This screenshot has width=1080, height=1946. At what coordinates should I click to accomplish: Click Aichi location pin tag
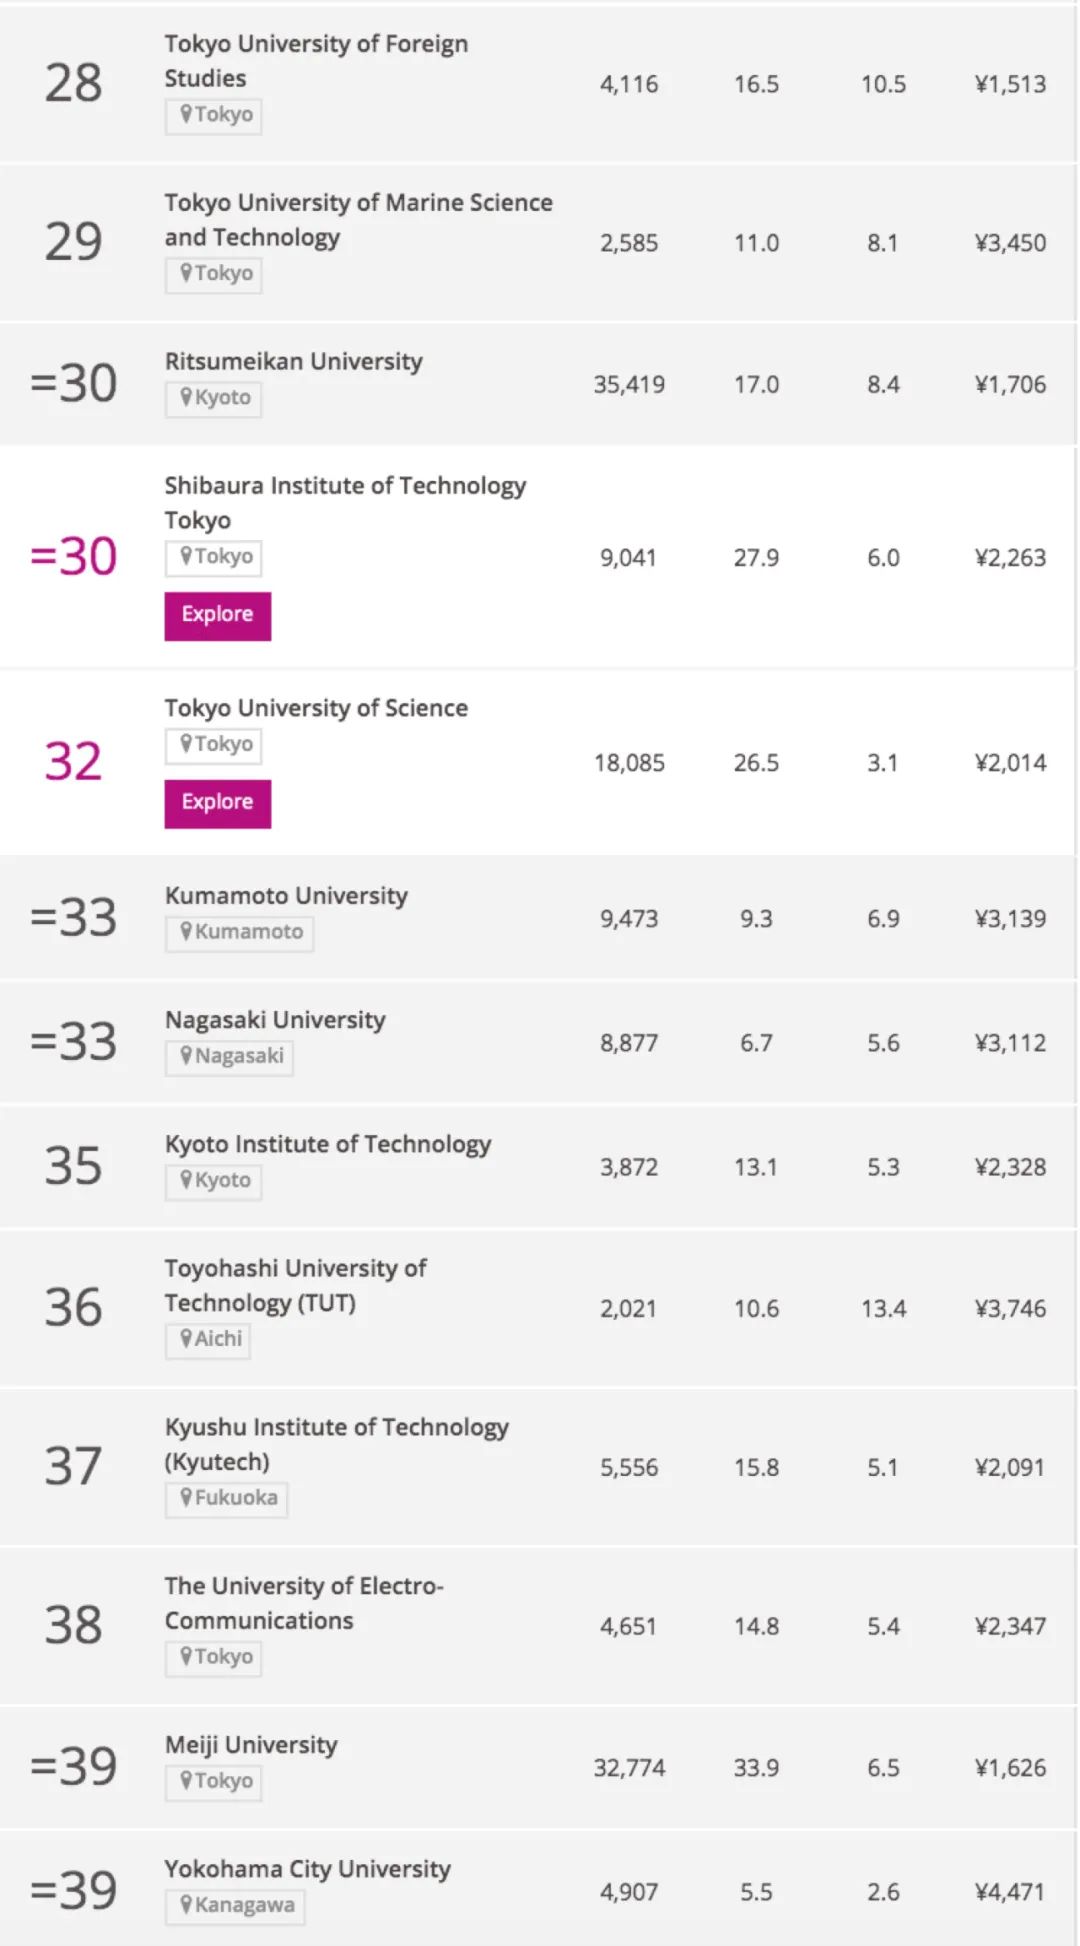tap(208, 1339)
